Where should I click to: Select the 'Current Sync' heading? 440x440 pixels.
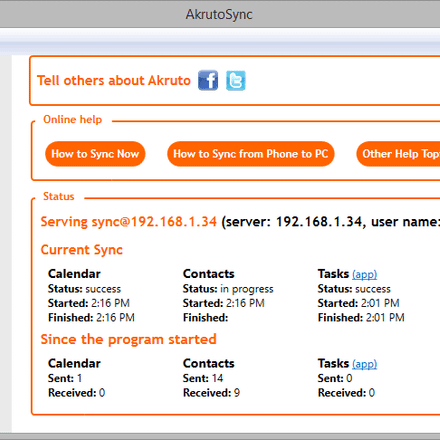(82, 250)
